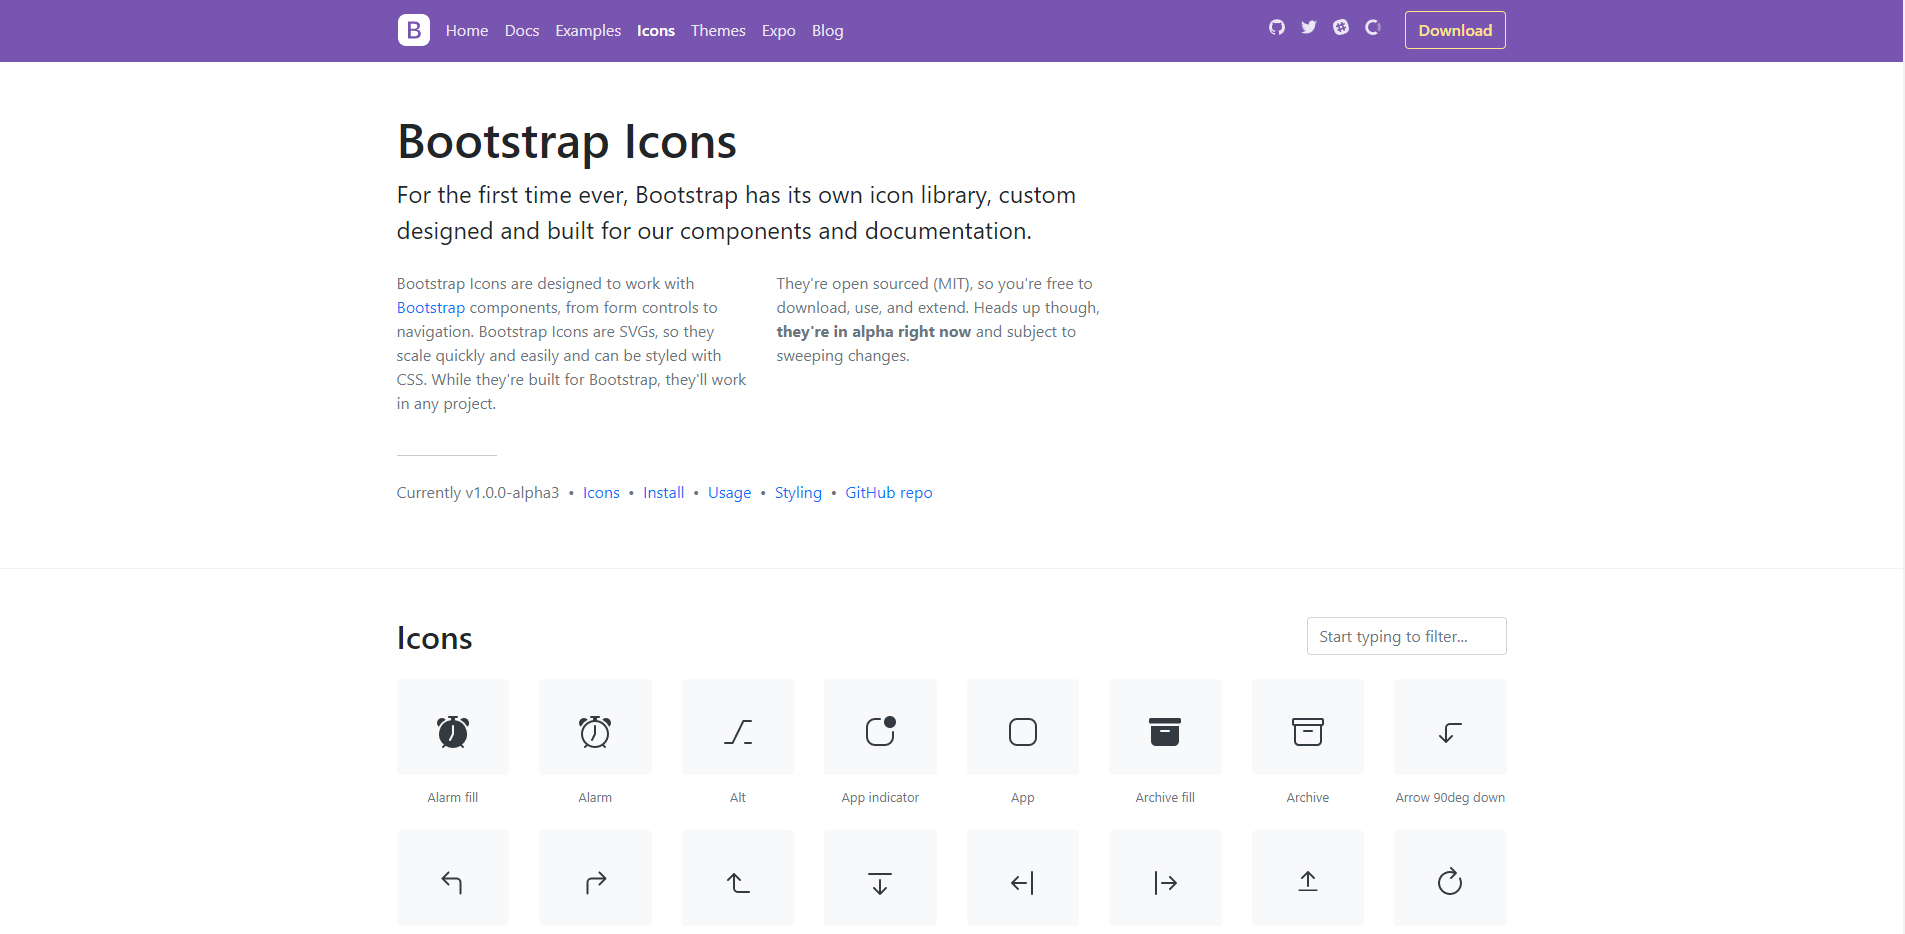Screen dimensions: 1905x934
Task: Jump to the Install section link
Action: tap(663, 493)
